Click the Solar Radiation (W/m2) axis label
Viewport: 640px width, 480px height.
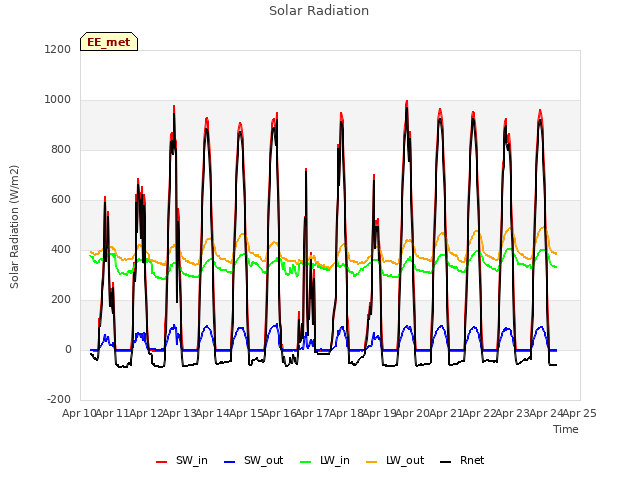click(14, 227)
